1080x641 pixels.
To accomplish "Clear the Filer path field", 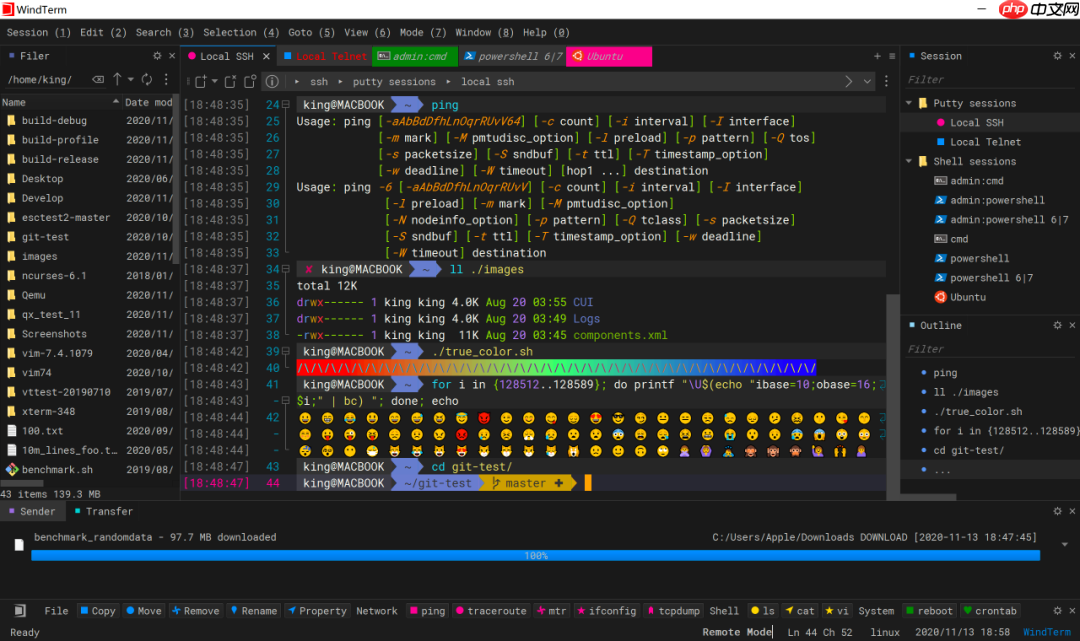I will [98, 79].
